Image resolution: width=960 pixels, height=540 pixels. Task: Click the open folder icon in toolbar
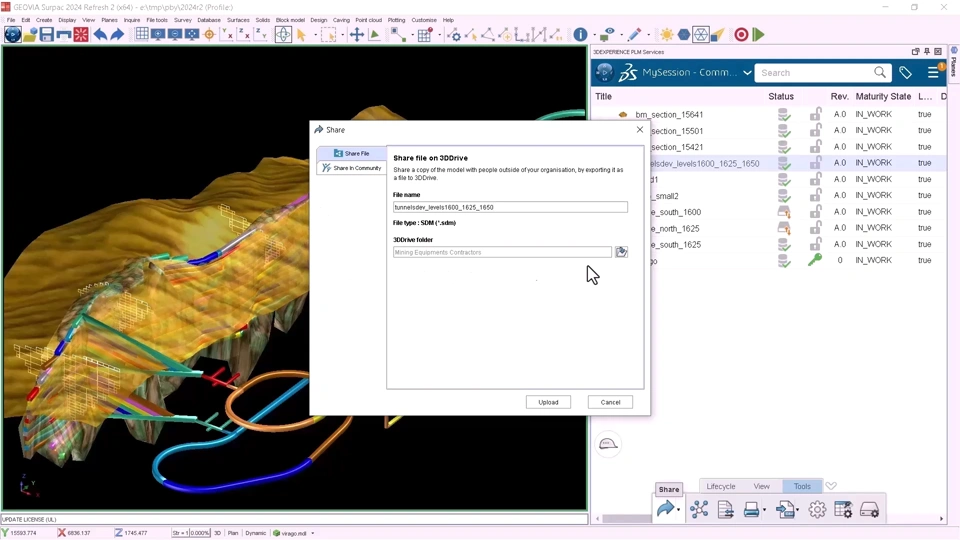[29, 34]
